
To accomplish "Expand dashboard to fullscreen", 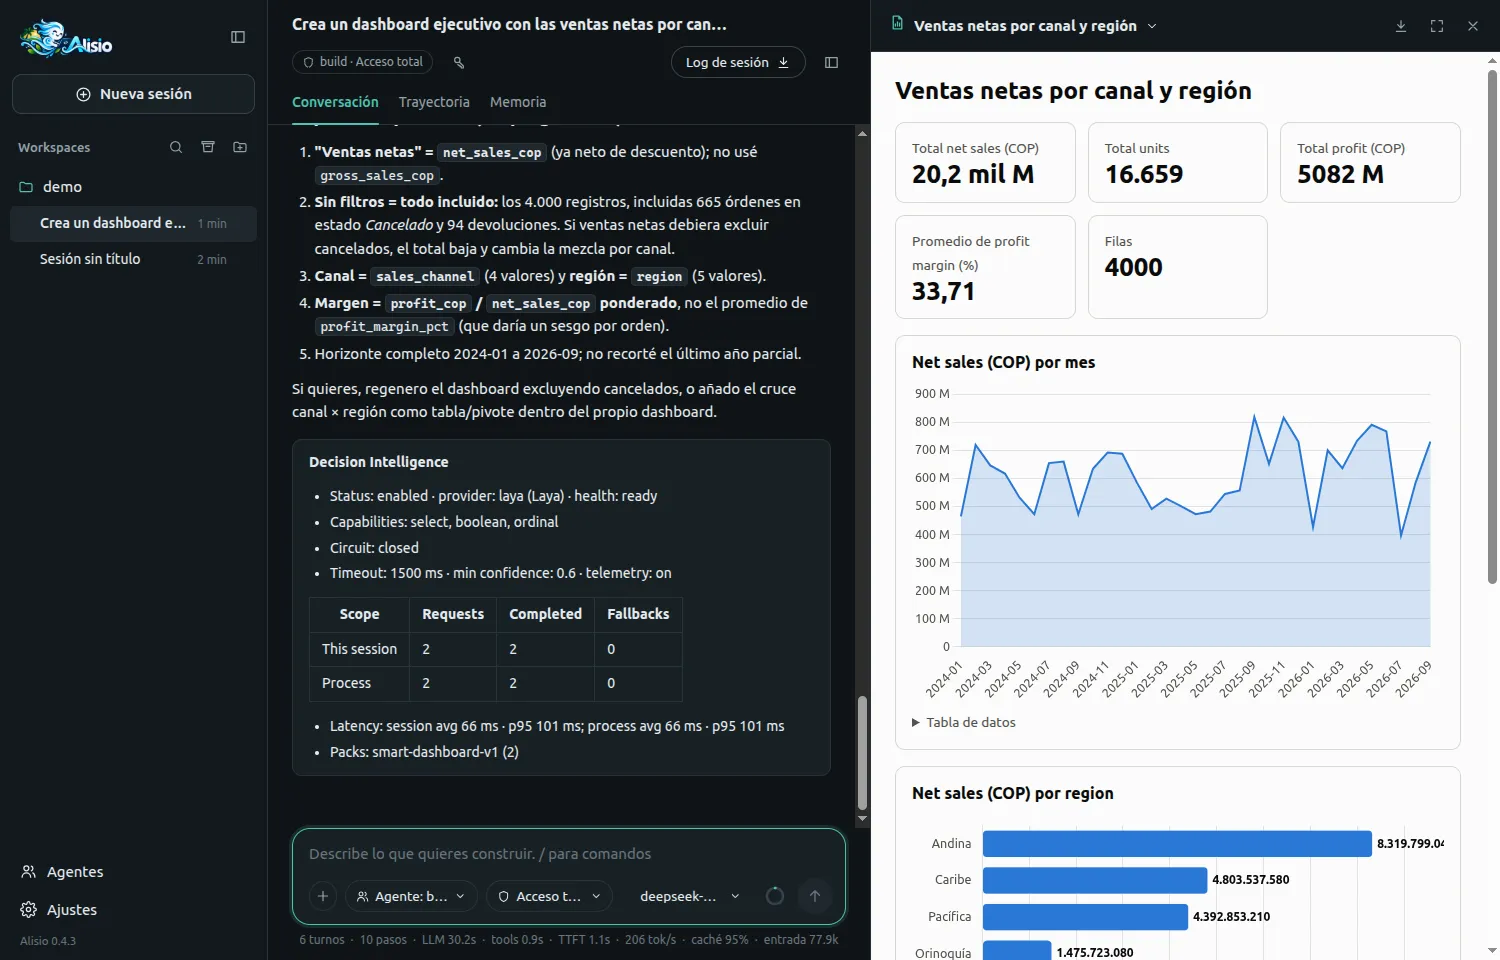I will tap(1437, 26).
